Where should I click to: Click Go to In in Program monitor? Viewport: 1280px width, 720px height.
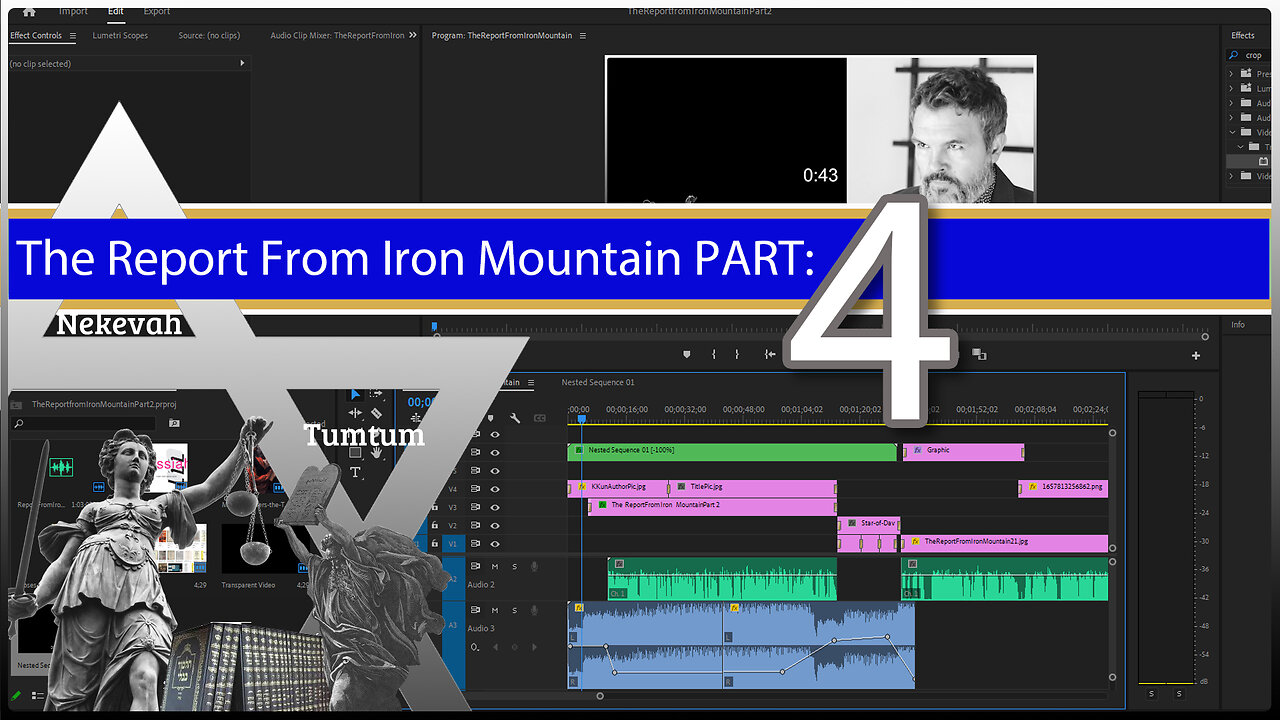[x=770, y=354]
